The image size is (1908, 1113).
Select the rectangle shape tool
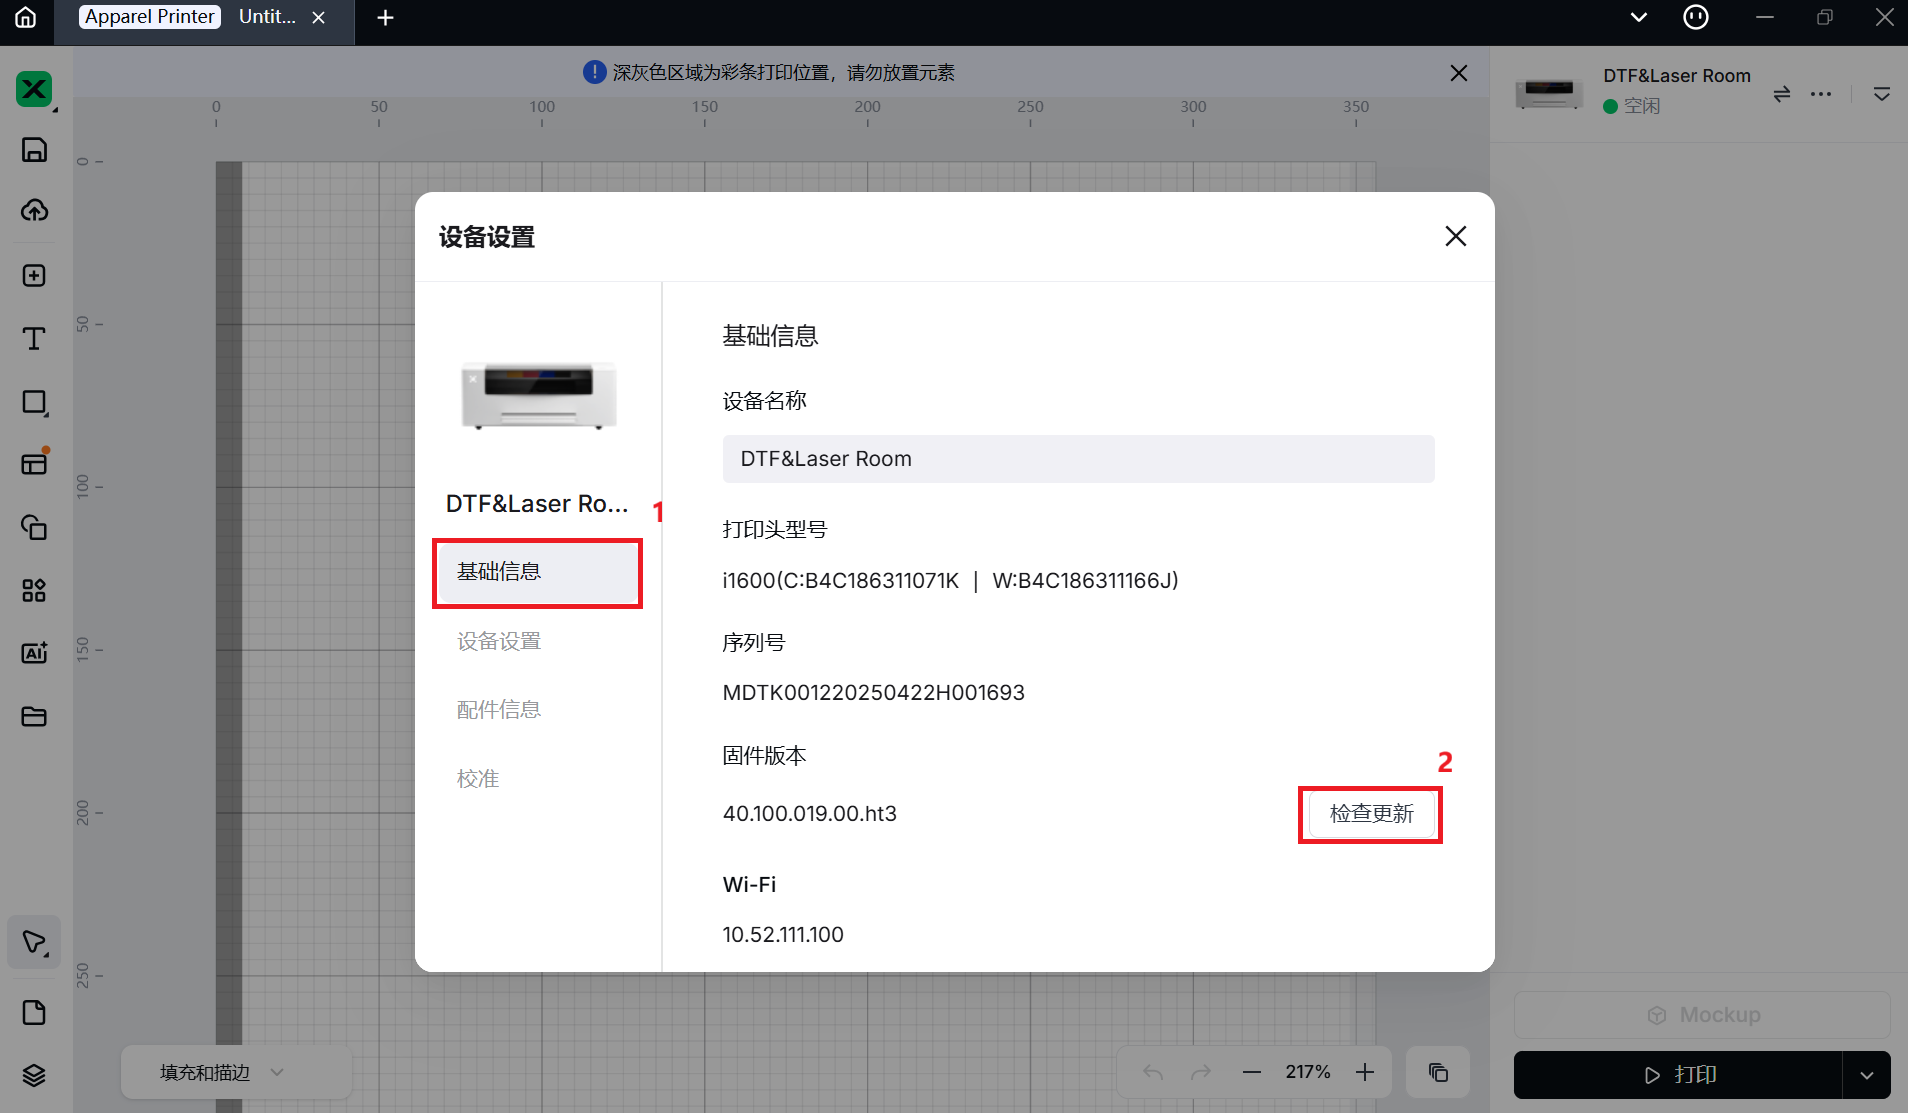34,402
